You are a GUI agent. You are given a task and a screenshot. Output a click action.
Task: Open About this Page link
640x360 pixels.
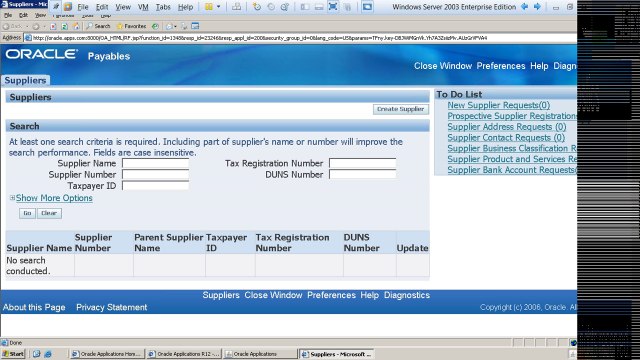34,307
